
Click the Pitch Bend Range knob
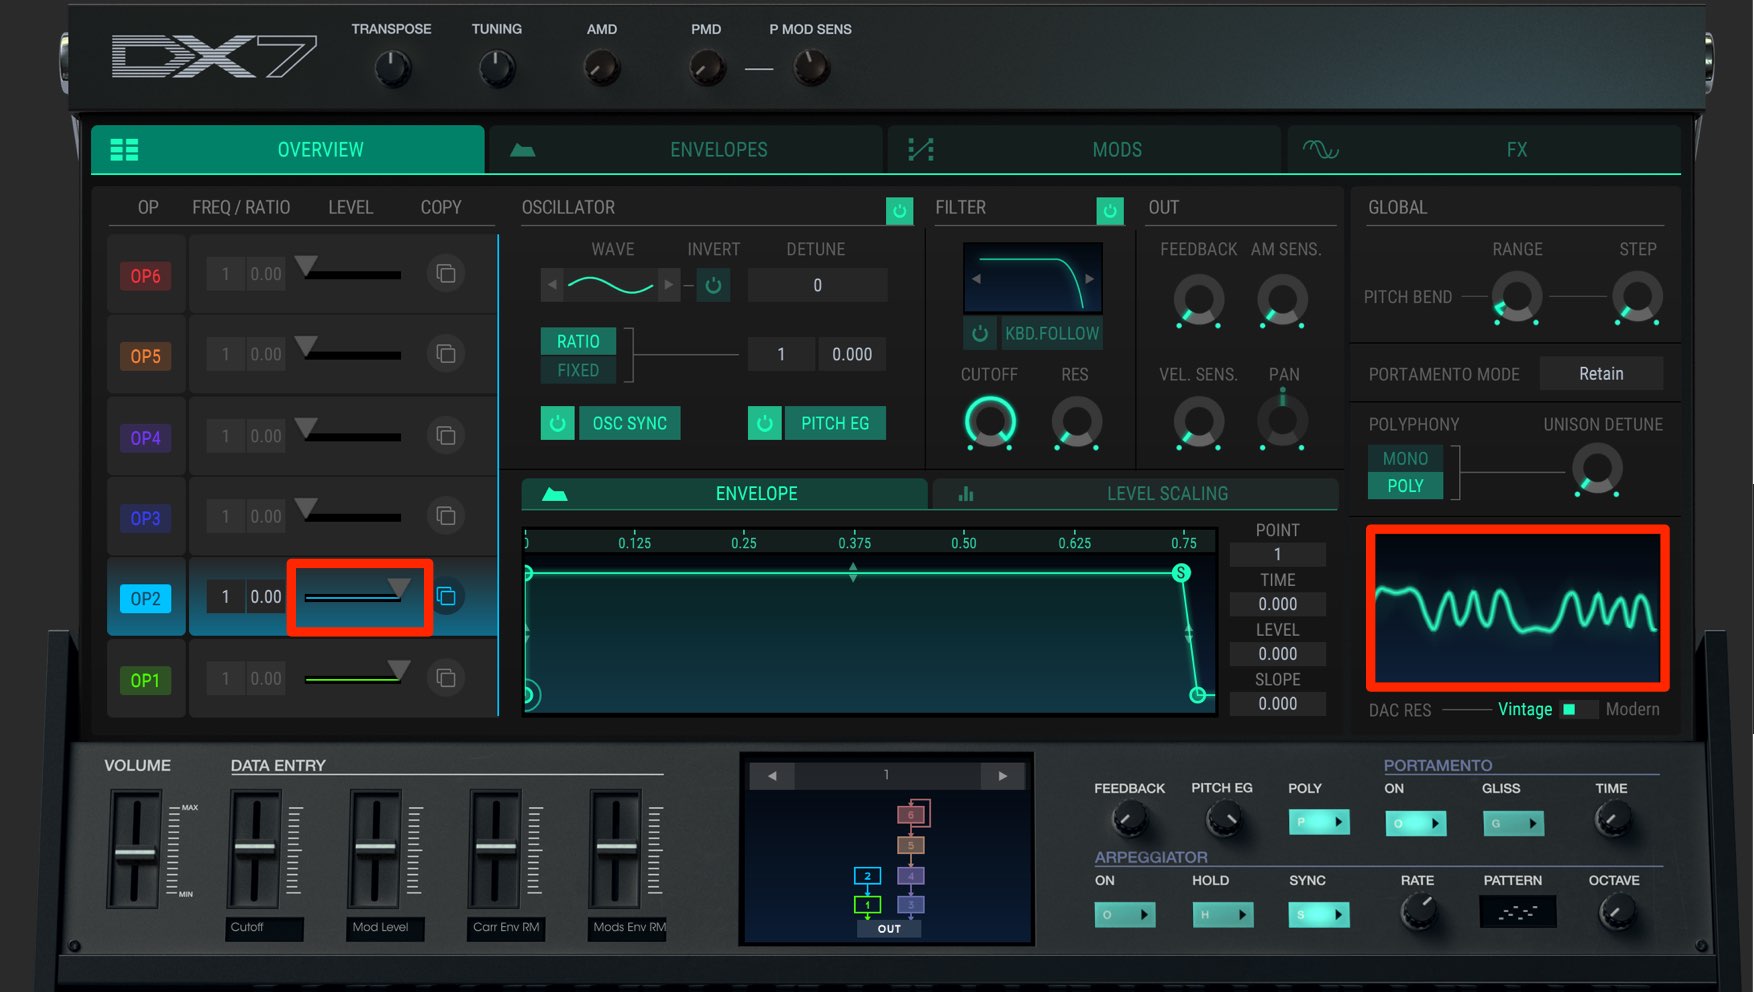pyautogui.click(x=1516, y=297)
